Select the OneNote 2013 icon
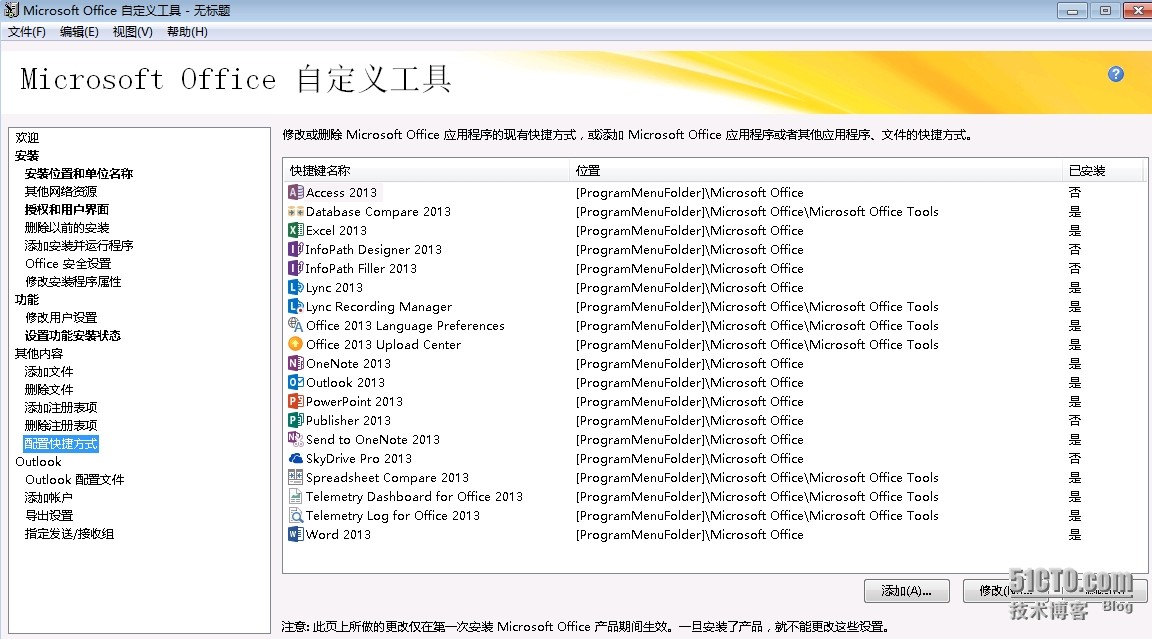 pos(295,364)
